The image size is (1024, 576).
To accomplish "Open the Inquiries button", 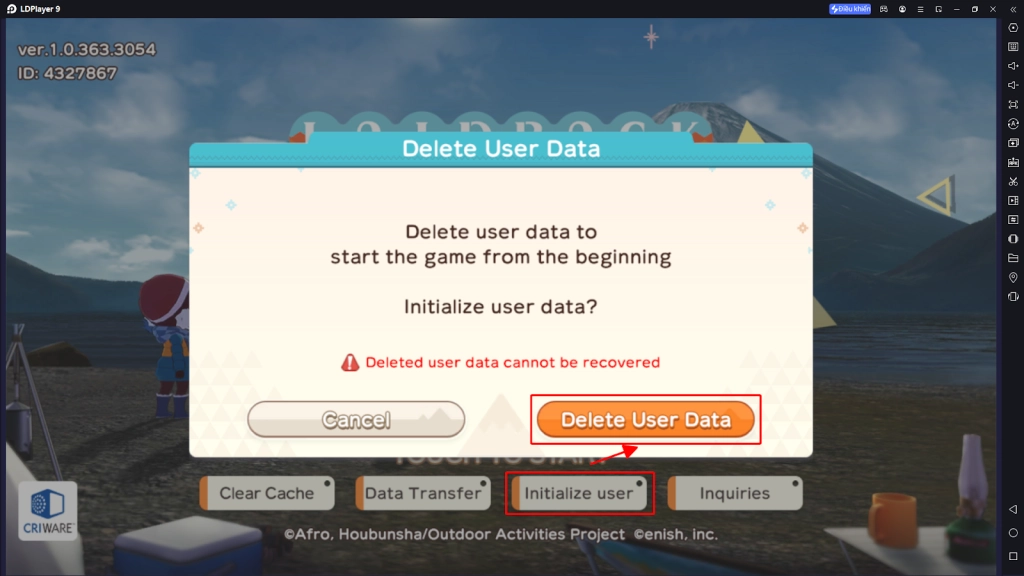I will [735, 493].
